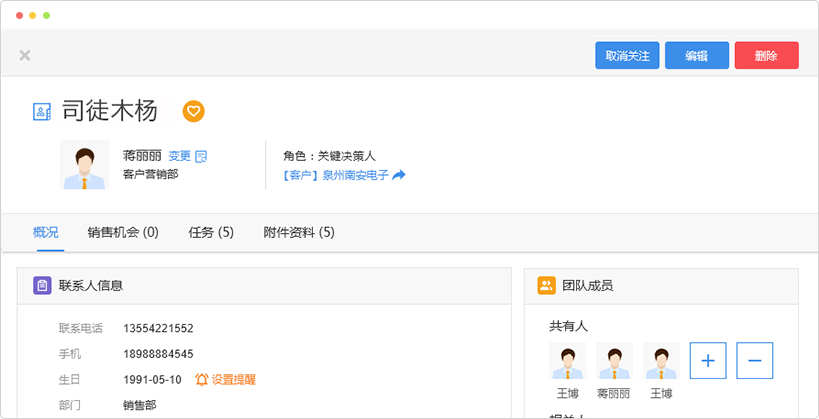Click the alarm bell reminder icon
This screenshot has width=819, height=419.
202,380
